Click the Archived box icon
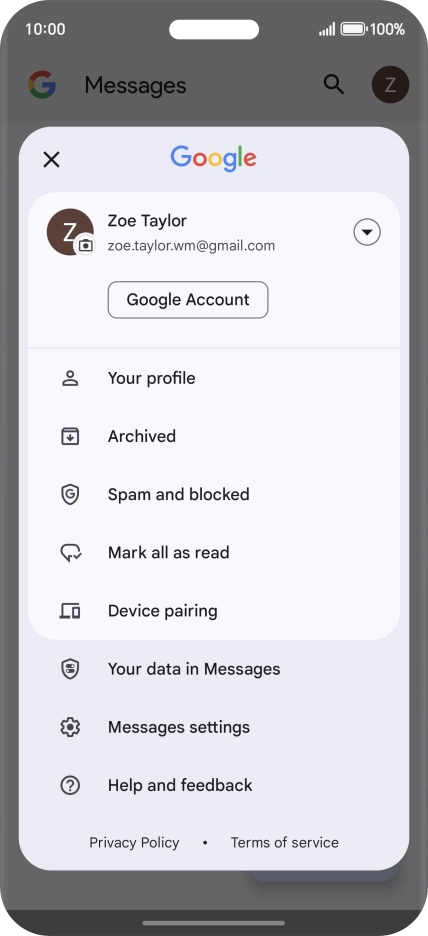Screen dimensions: 428x936 (x=70, y=436)
